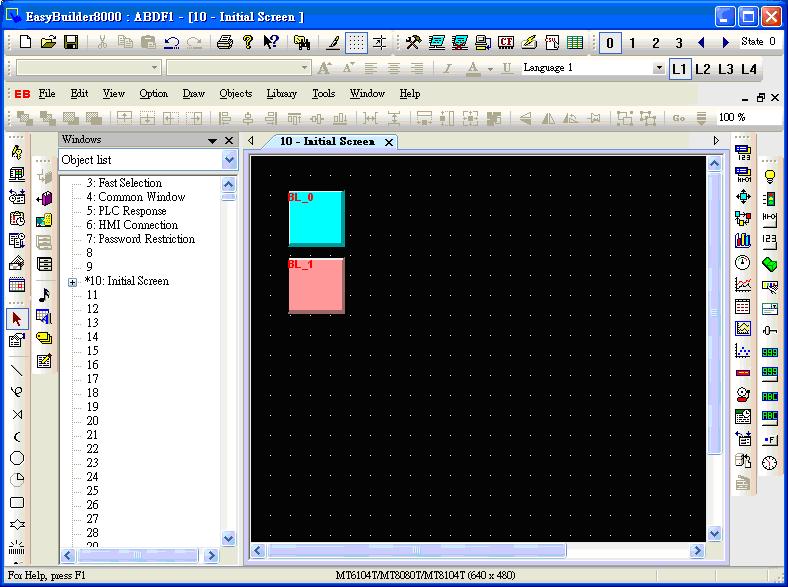
Task: Select the arc drawing tool
Action: click(17, 437)
